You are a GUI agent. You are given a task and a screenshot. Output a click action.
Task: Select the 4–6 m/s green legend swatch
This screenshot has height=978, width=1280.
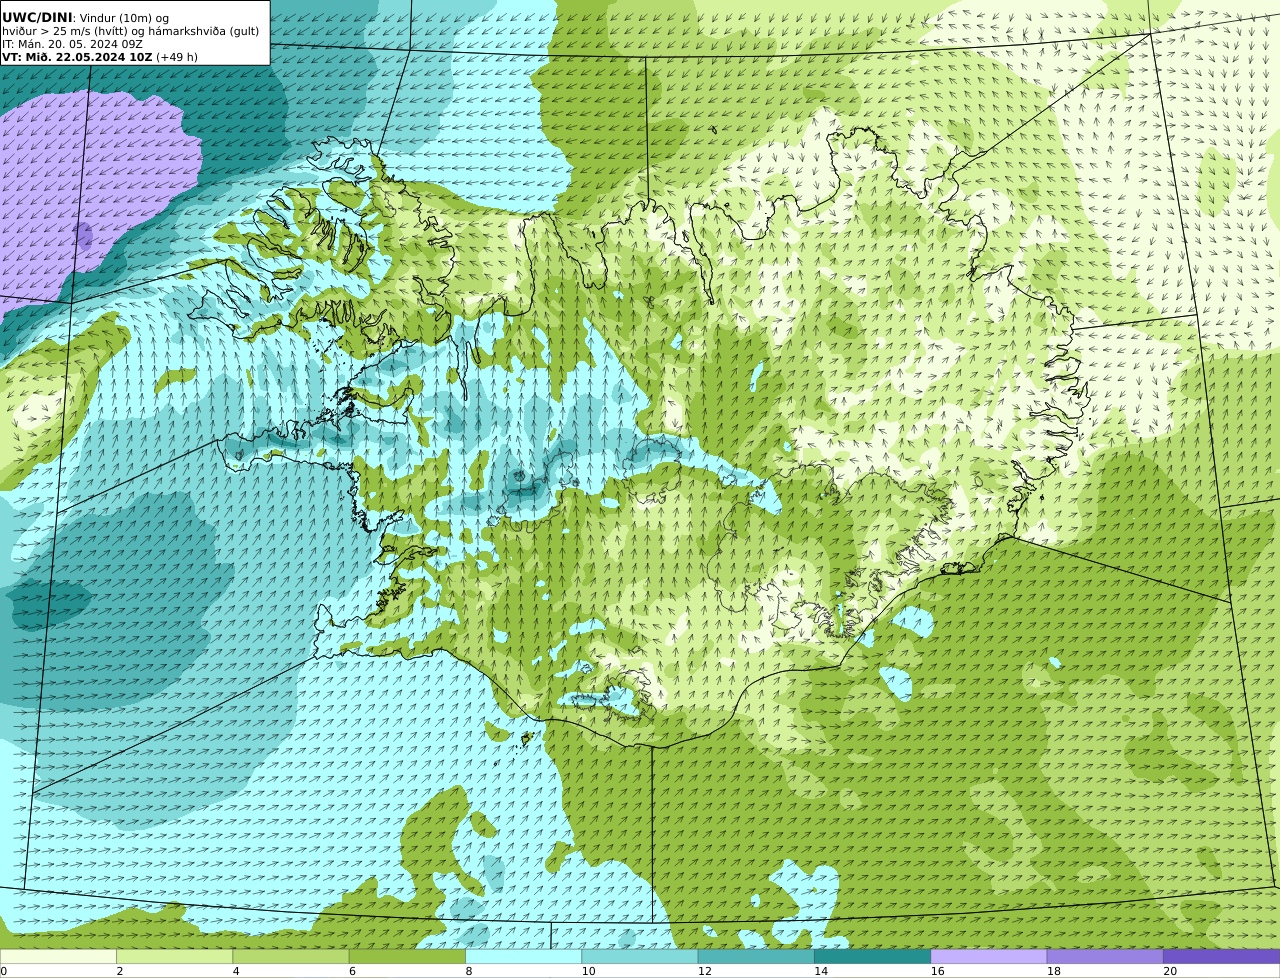coord(291,957)
